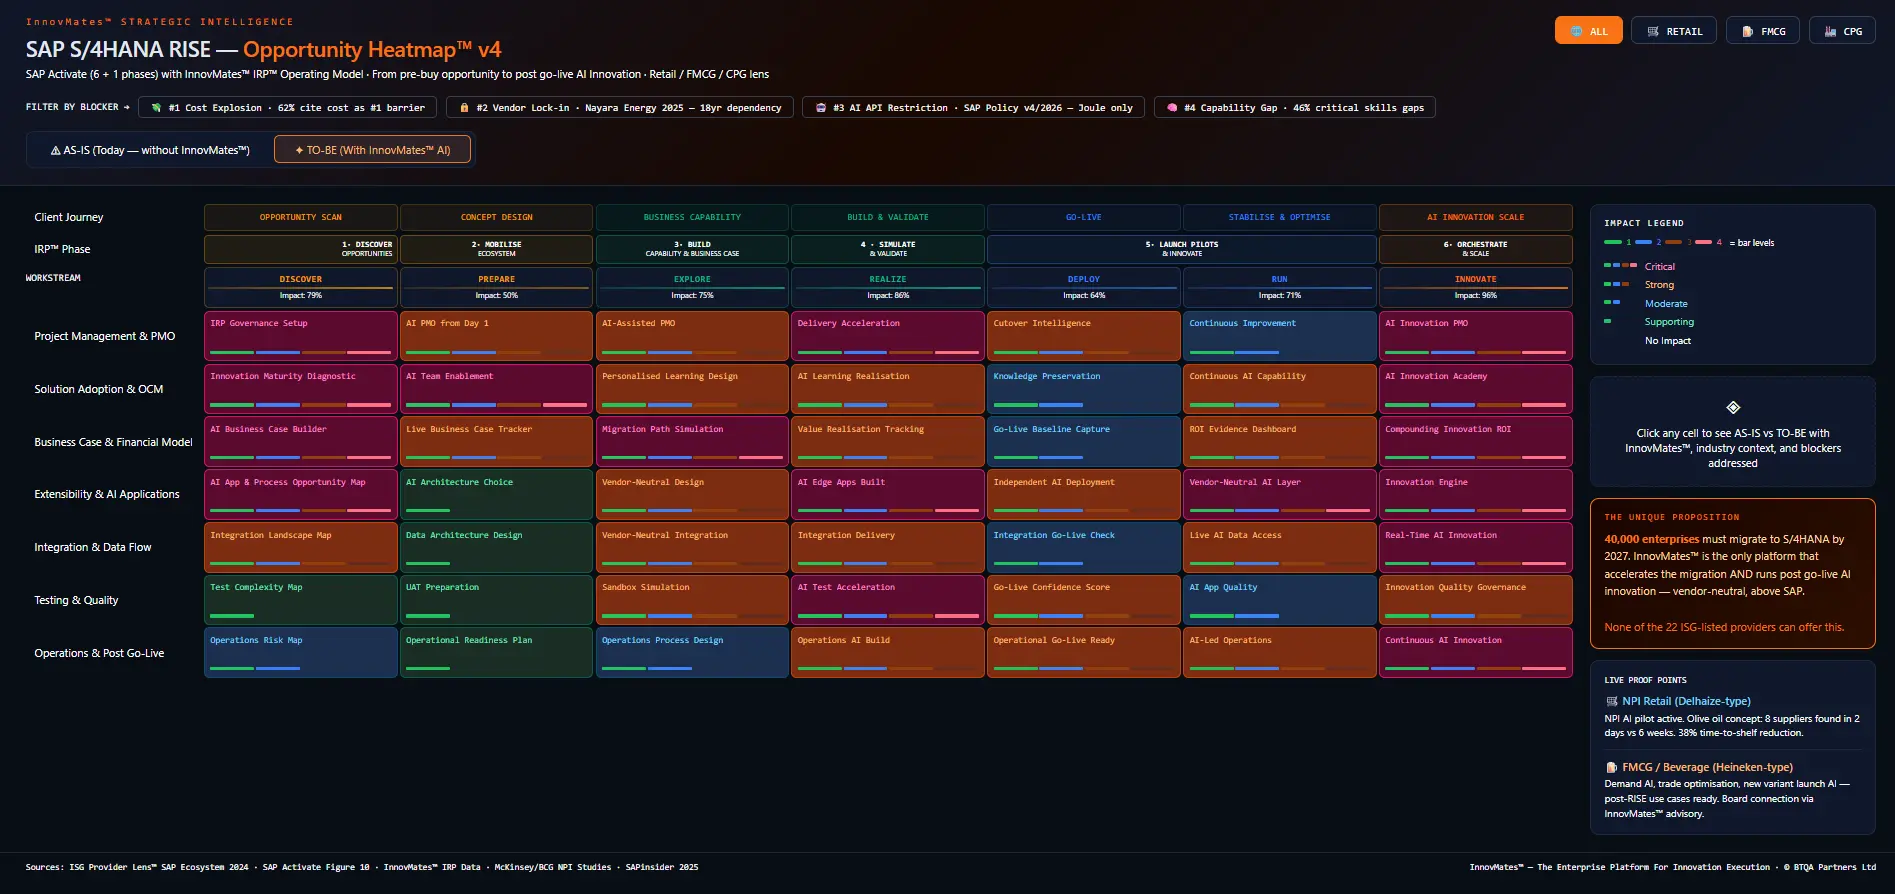Click the Strong level legend bars
The width and height of the screenshot is (1895, 894).
1616,284
